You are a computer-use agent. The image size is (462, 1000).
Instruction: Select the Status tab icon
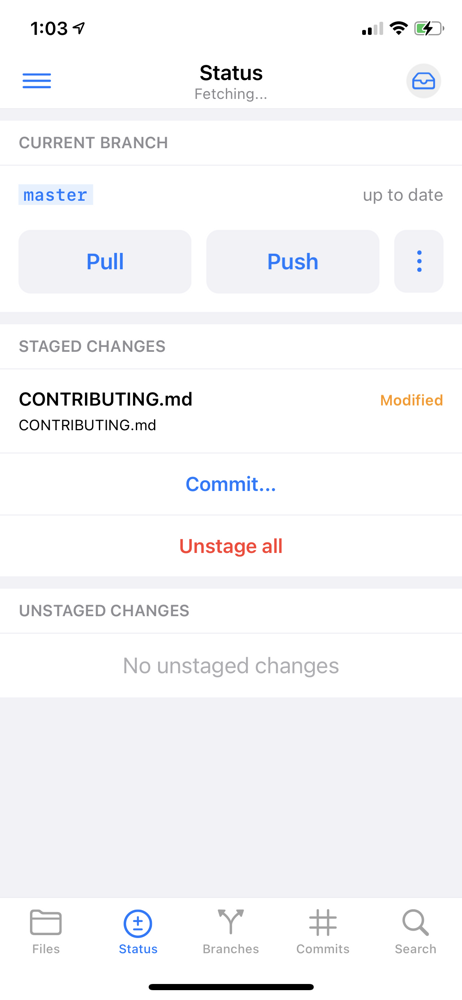[x=138, y=923]
